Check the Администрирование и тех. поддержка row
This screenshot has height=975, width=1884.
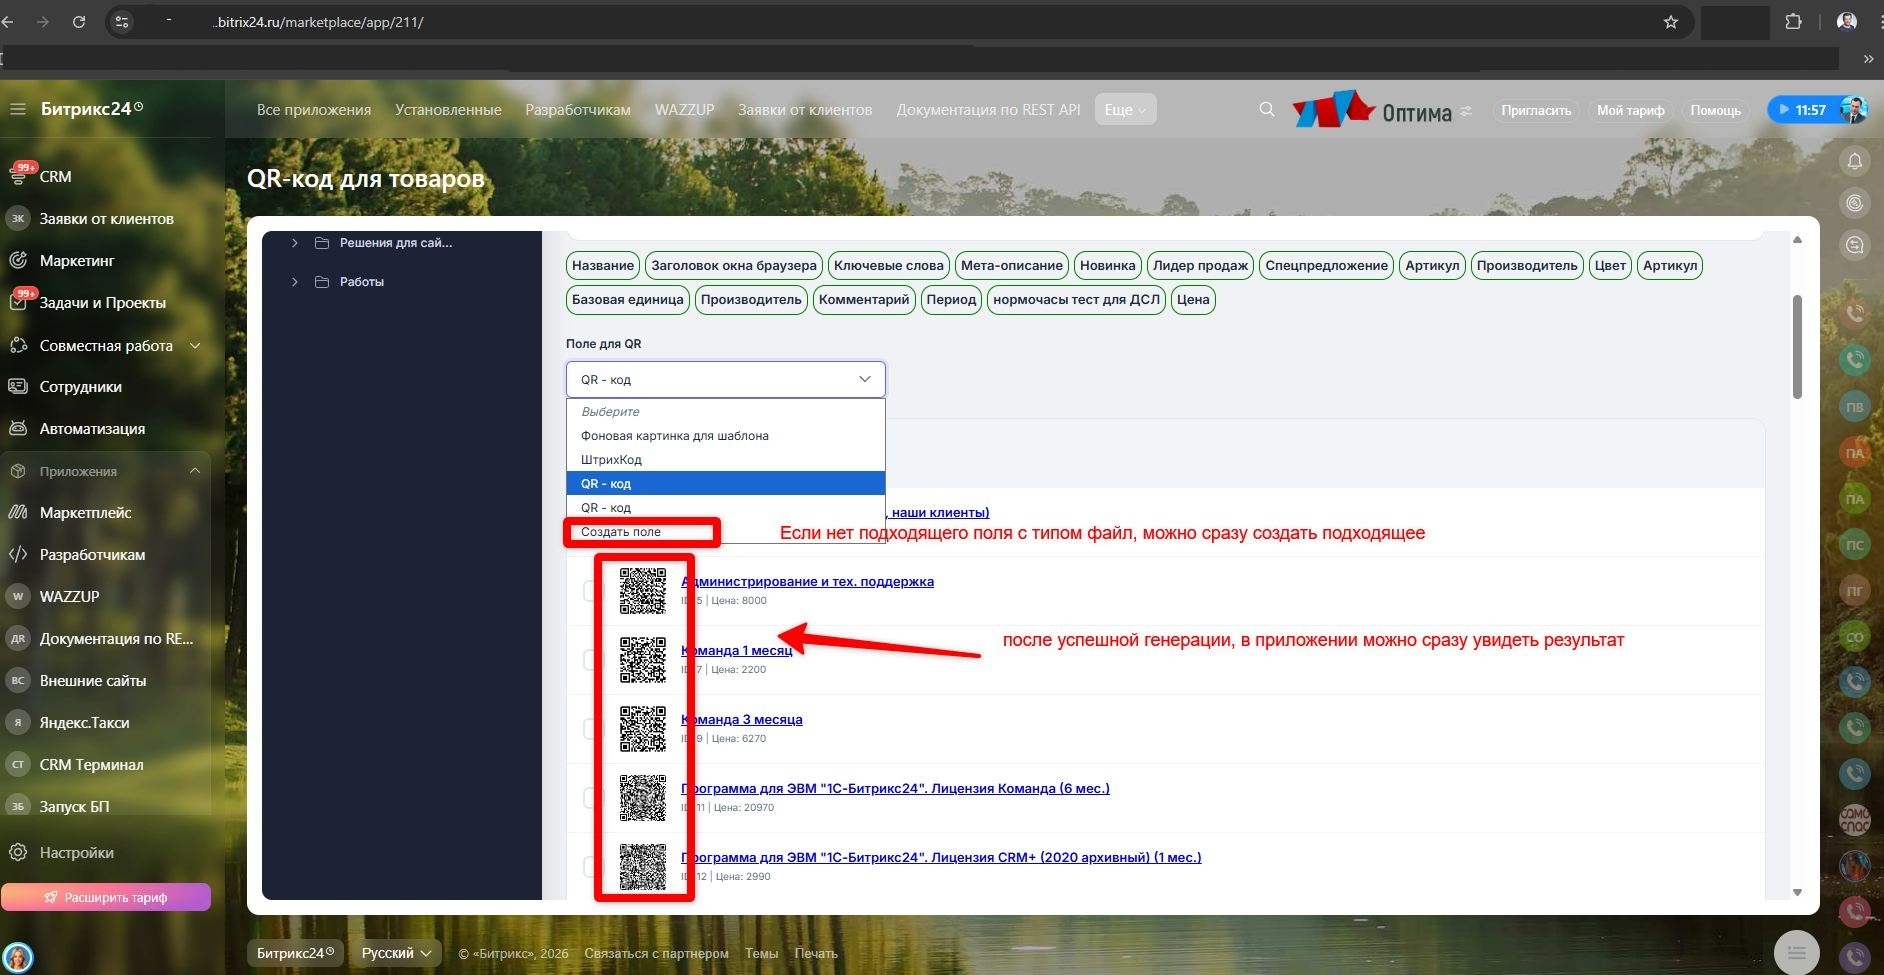pos(592,591)
